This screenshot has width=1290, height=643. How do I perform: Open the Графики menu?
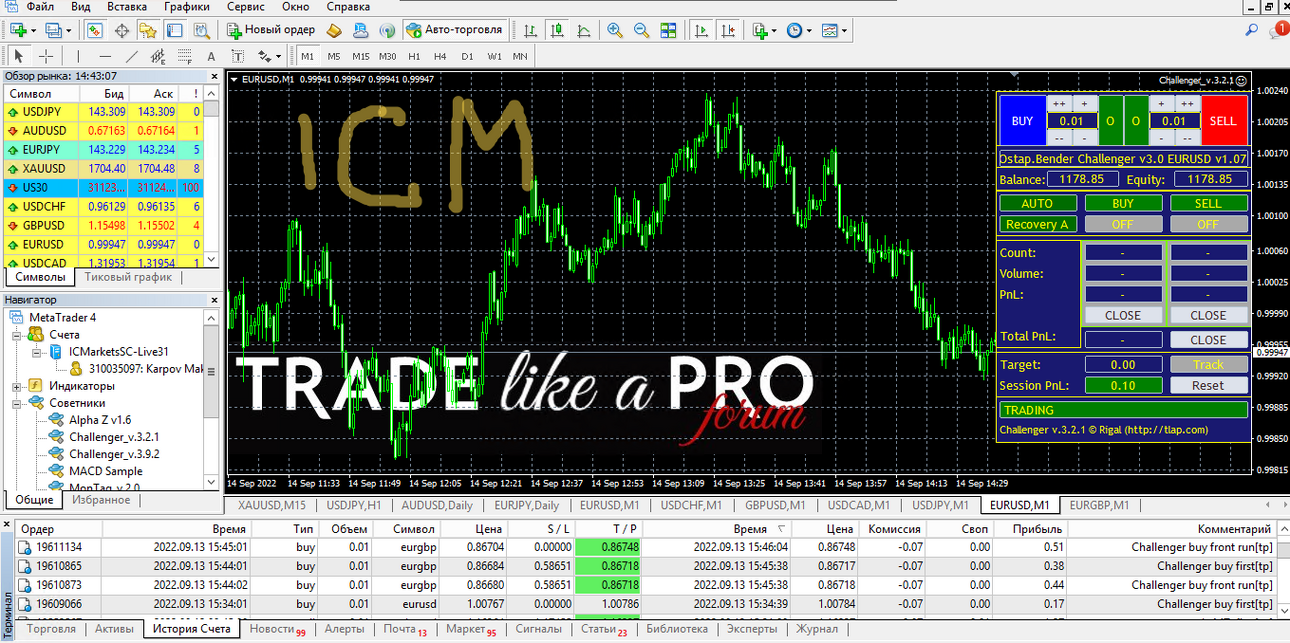(187, 6)
